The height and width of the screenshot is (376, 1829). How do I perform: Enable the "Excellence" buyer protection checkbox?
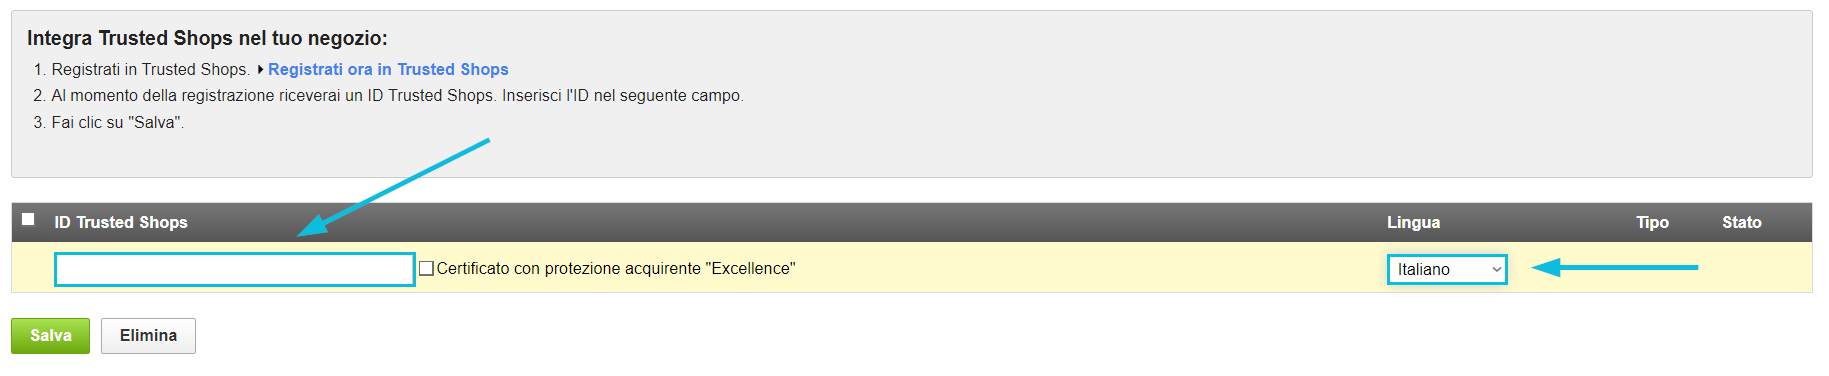coord(426,268)
